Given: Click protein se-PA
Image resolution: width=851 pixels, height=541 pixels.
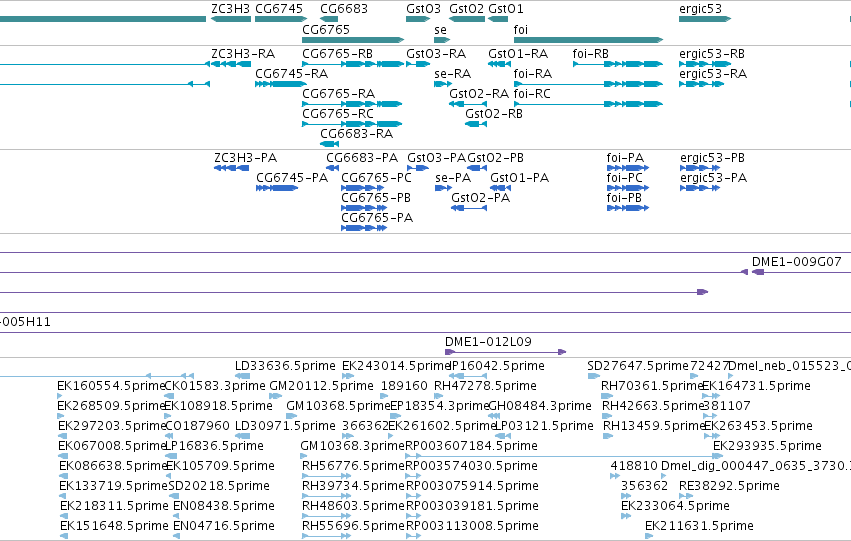Looking at the screenshot, I should tap(453, 178).
